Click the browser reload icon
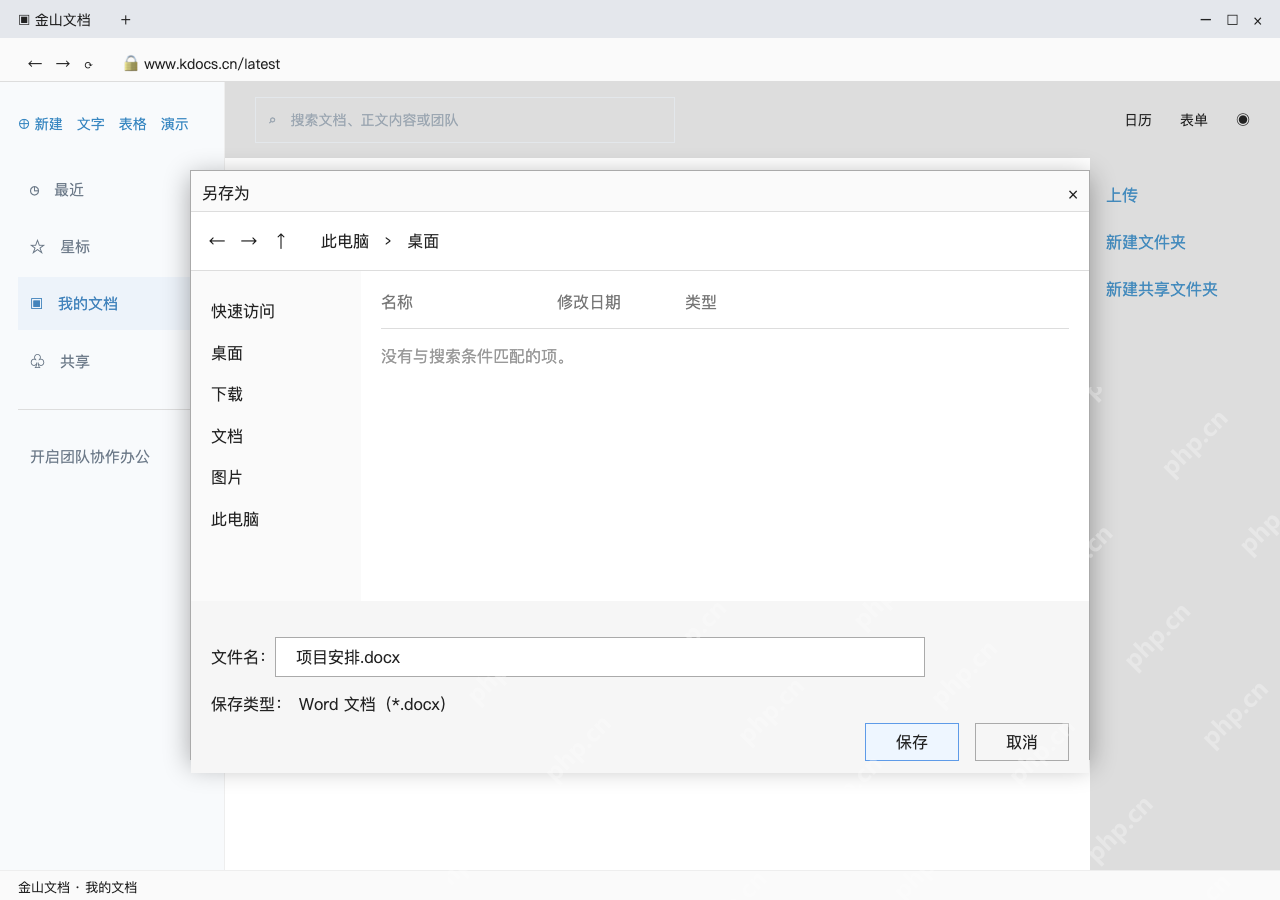 88,64
